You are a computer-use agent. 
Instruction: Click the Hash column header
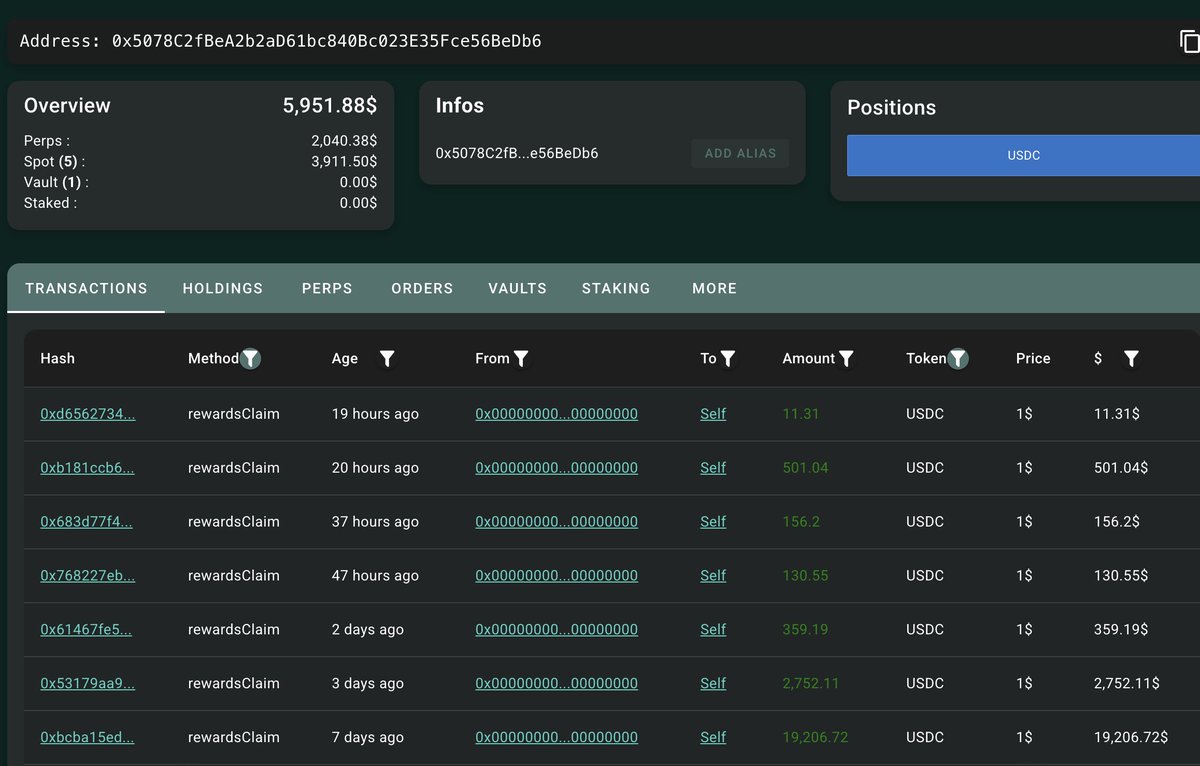57,358
